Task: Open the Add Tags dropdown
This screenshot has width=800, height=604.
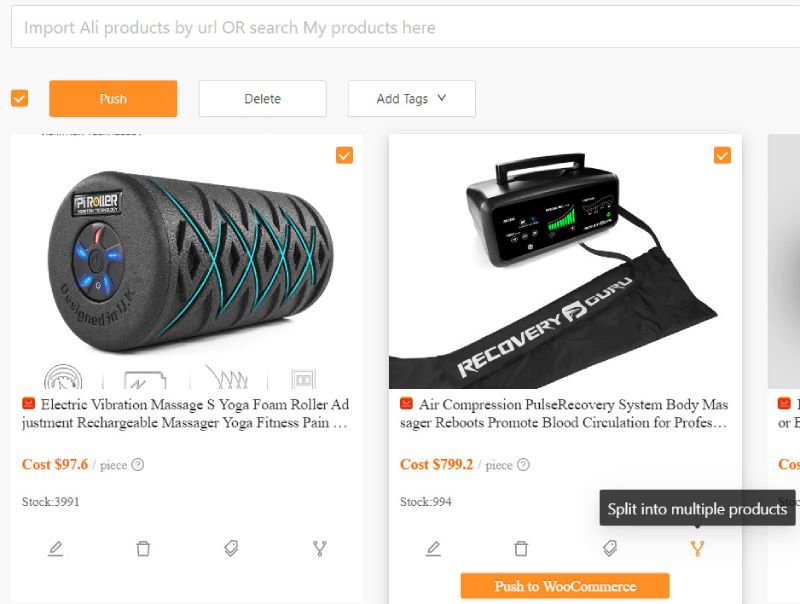Action: [411, 98]
